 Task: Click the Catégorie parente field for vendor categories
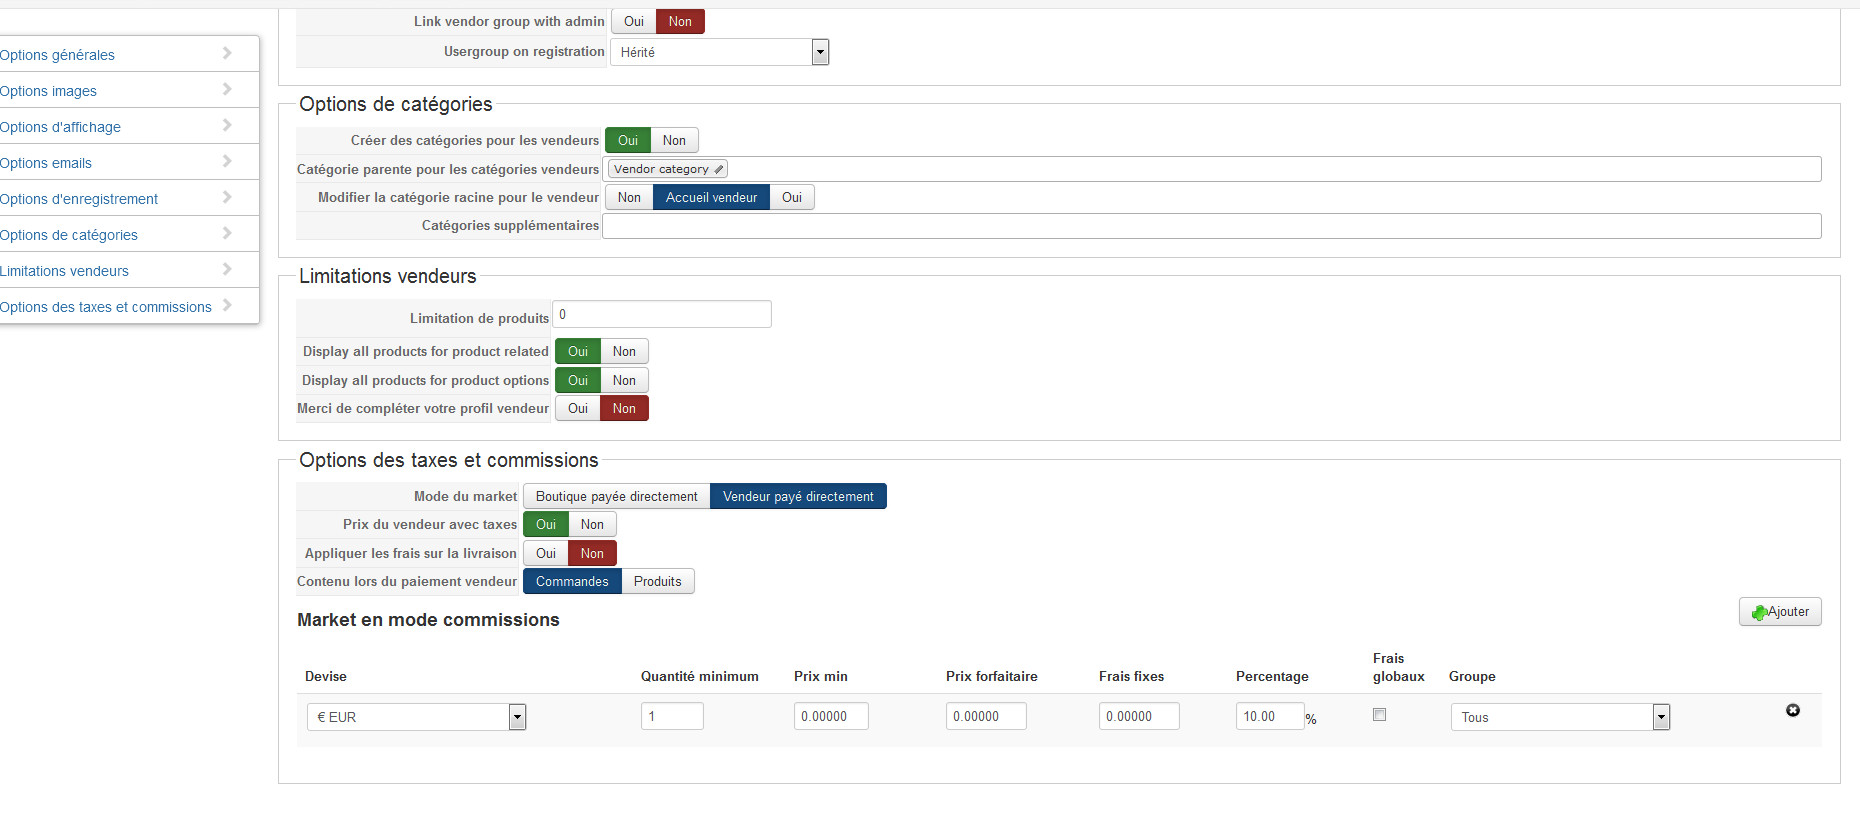coord(1212,169)
